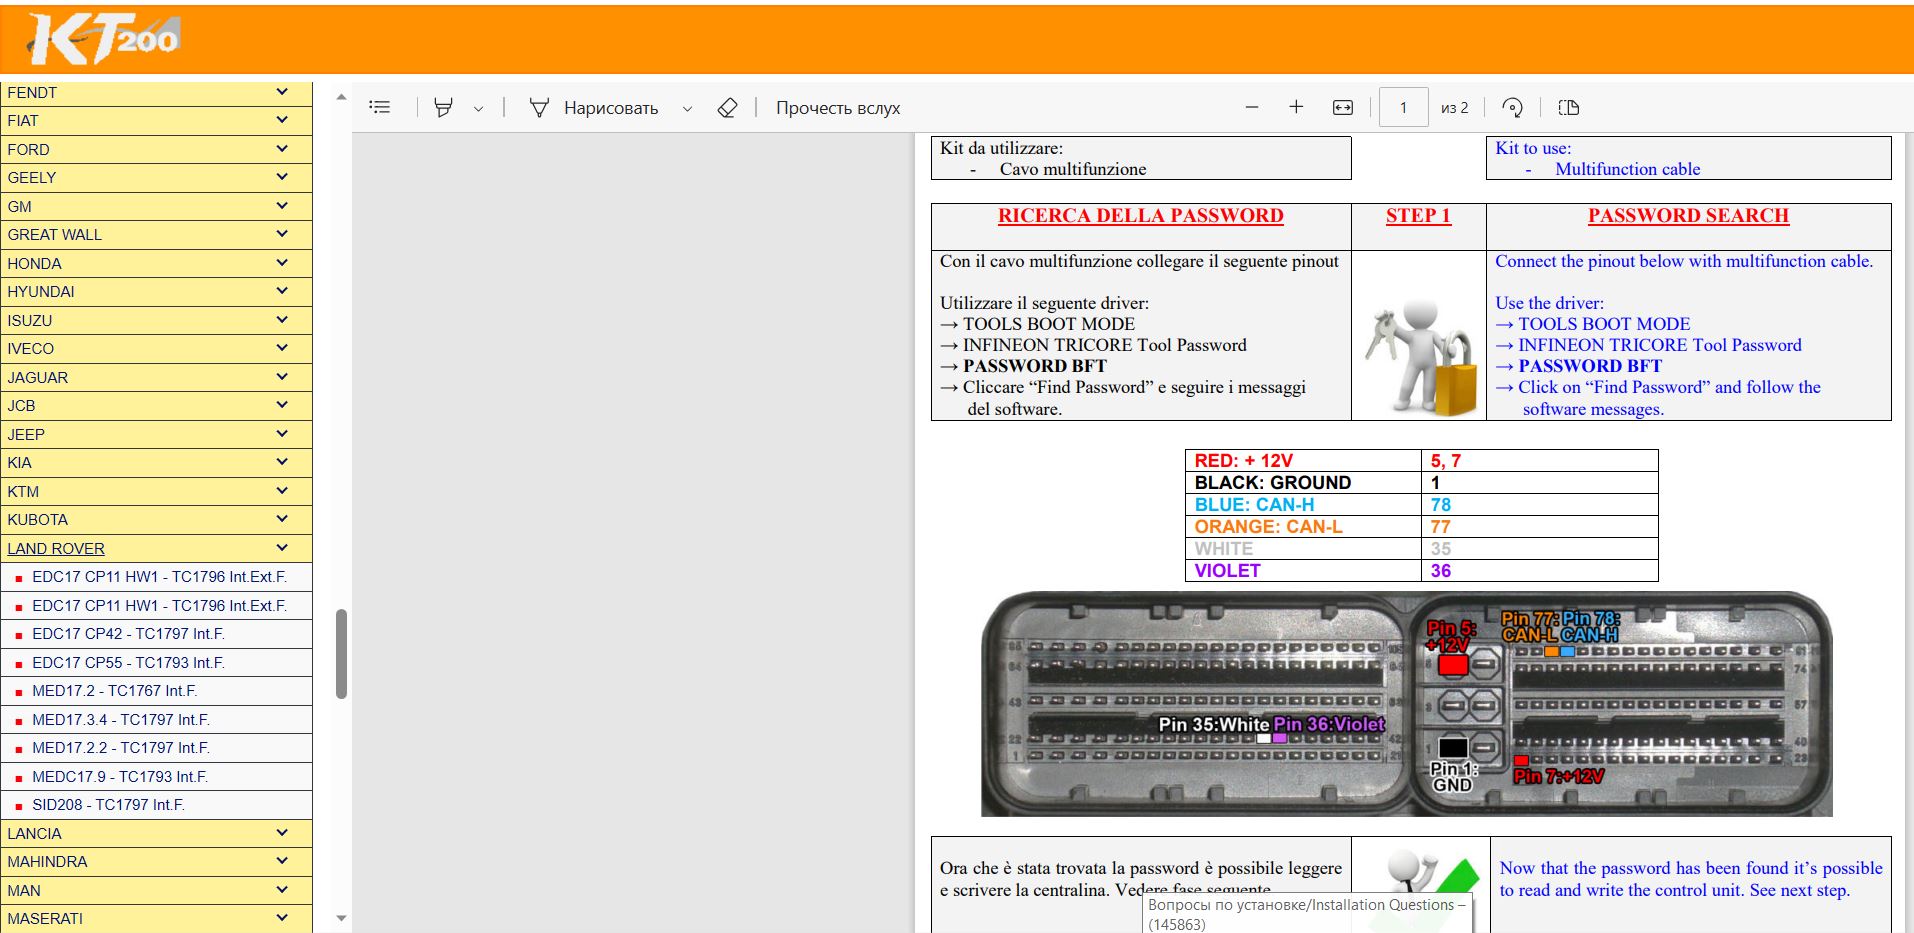Click the page number input field
This screenshot has width=1914, height=933.
(x=1403, y=107)
